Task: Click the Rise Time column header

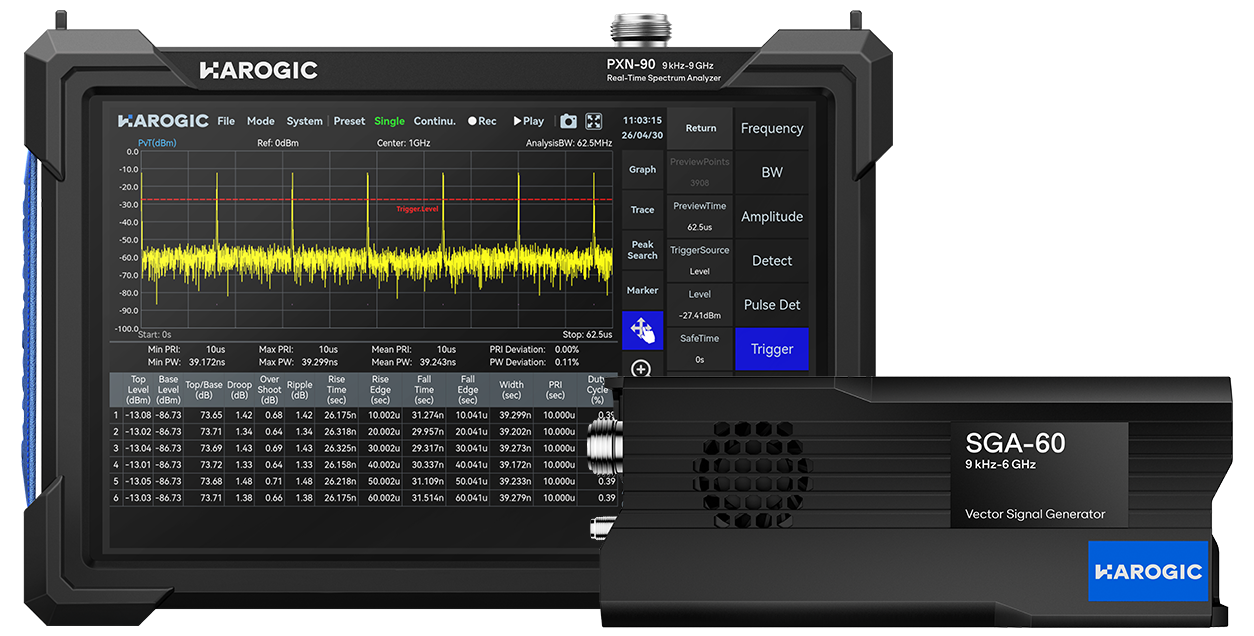Action: point(337,390)
